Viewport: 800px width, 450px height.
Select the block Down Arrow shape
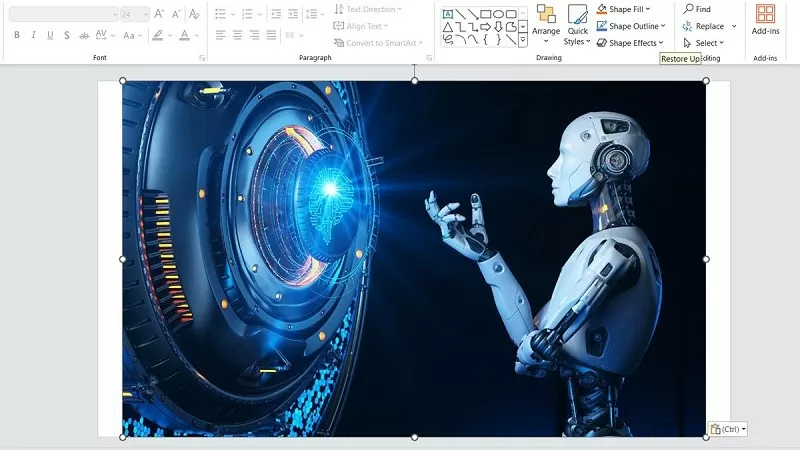[498, 27]
